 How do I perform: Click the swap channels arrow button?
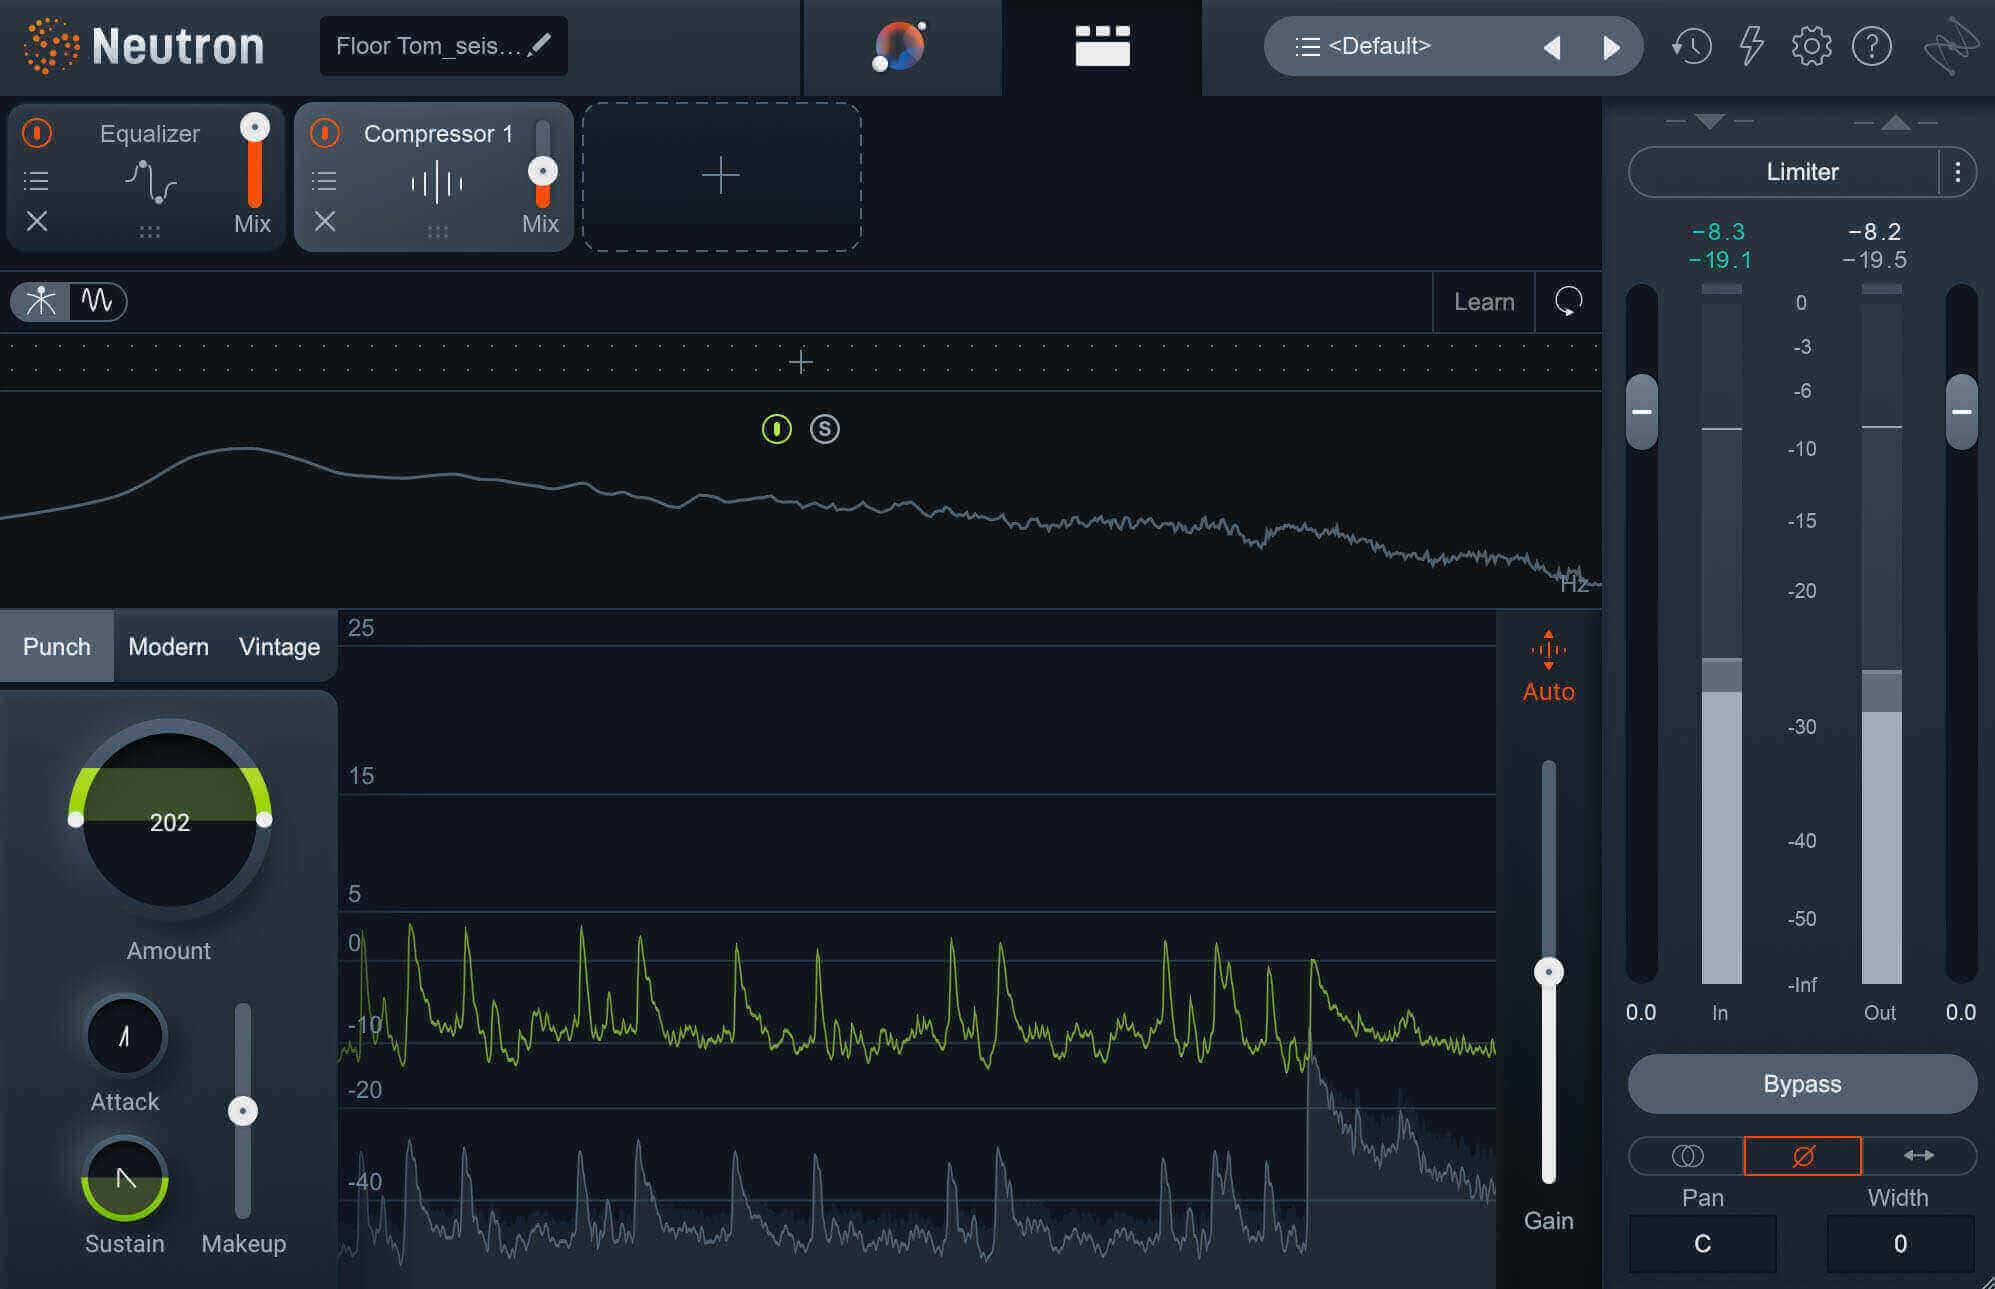coord(1918,1156)
